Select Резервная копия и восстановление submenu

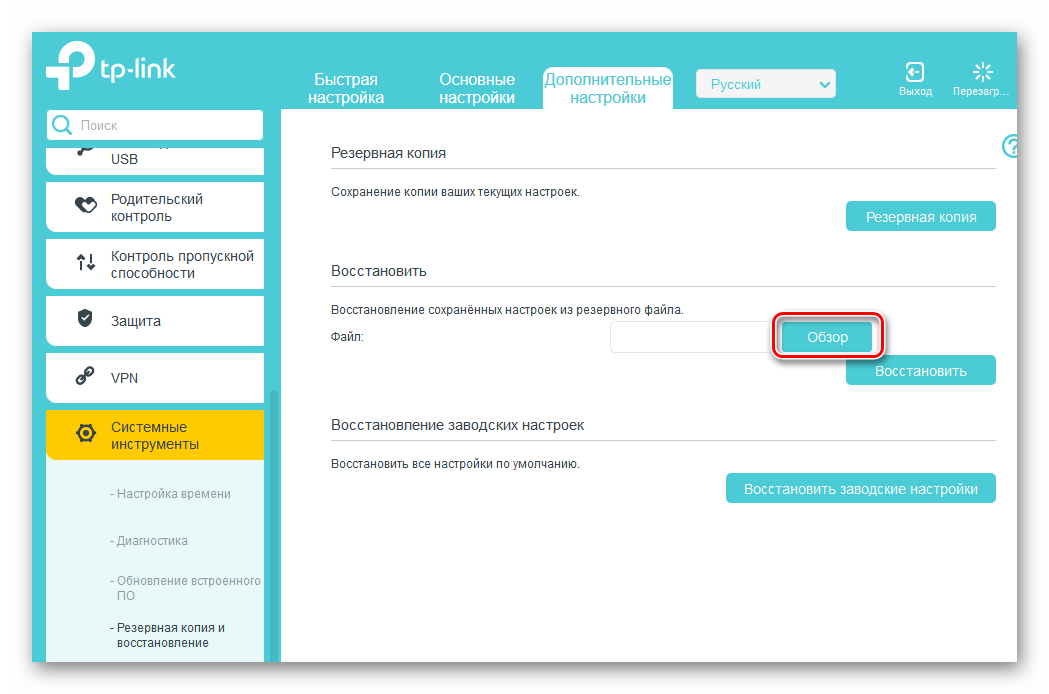pos(168,635)
